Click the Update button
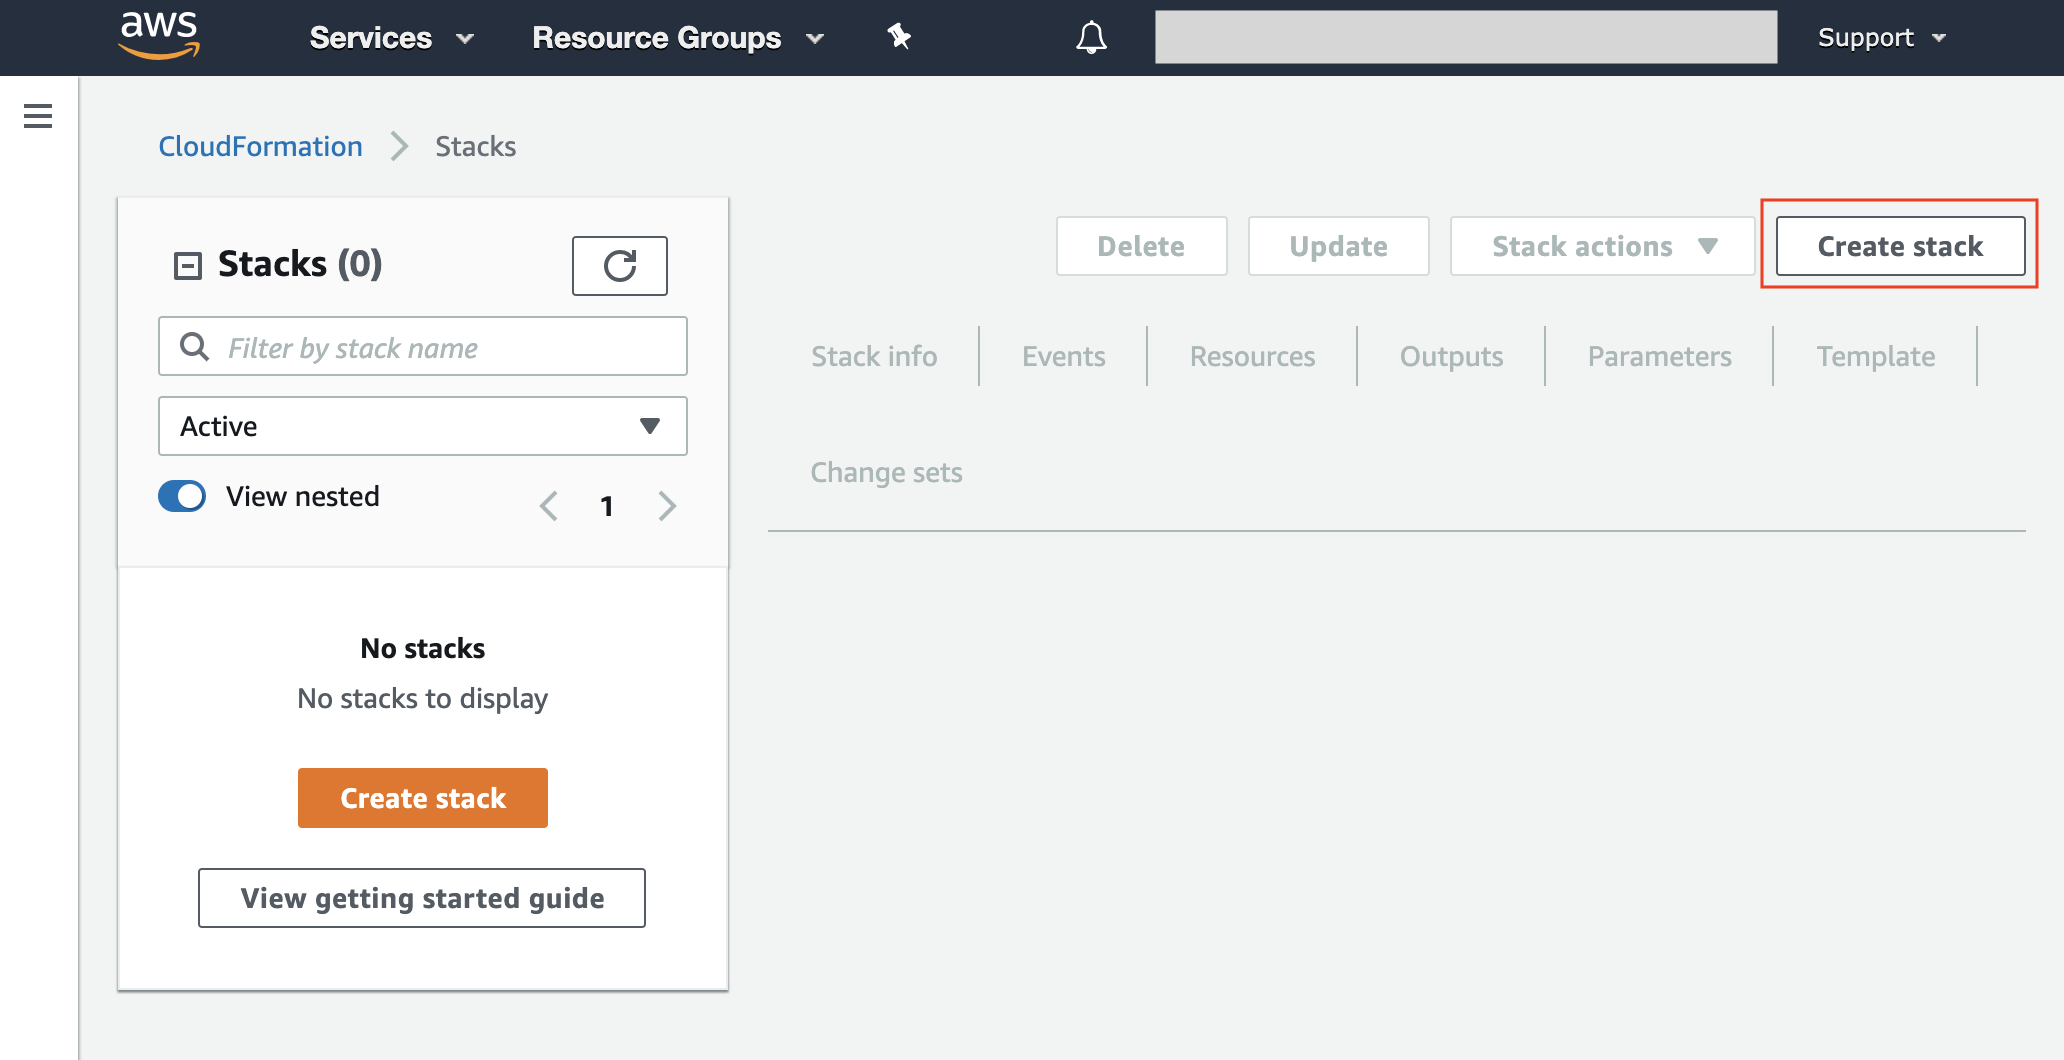Viewport: 2064px width, 1060px height. click(x=1338, y=246)
